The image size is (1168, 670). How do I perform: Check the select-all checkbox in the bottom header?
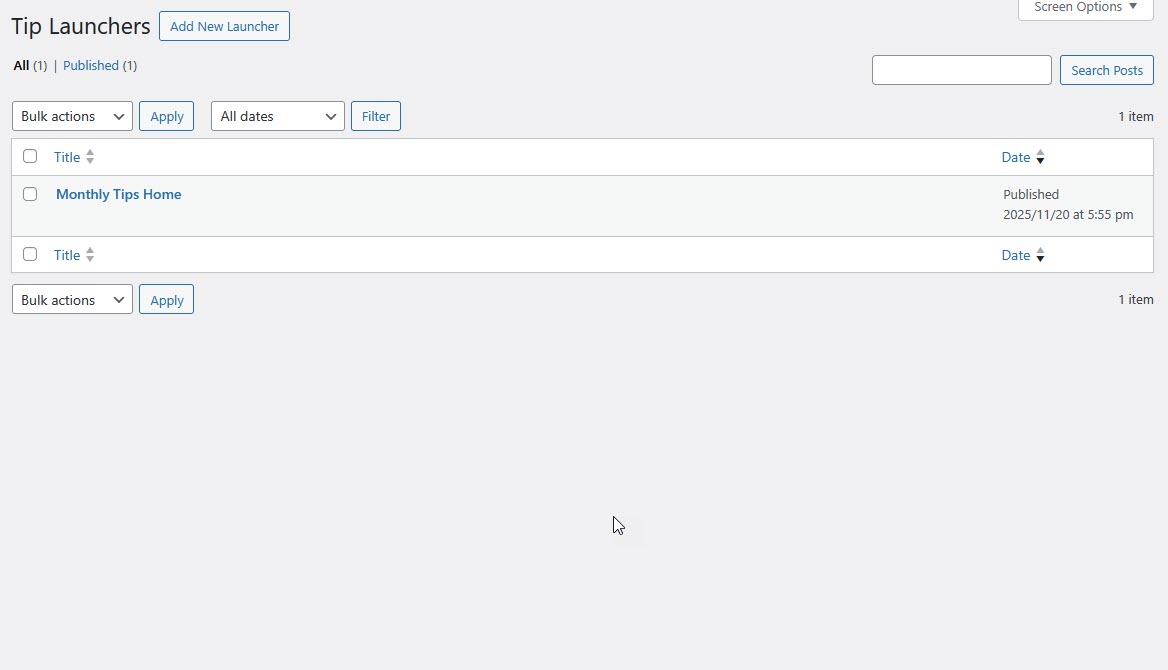(x=30, y=254)
